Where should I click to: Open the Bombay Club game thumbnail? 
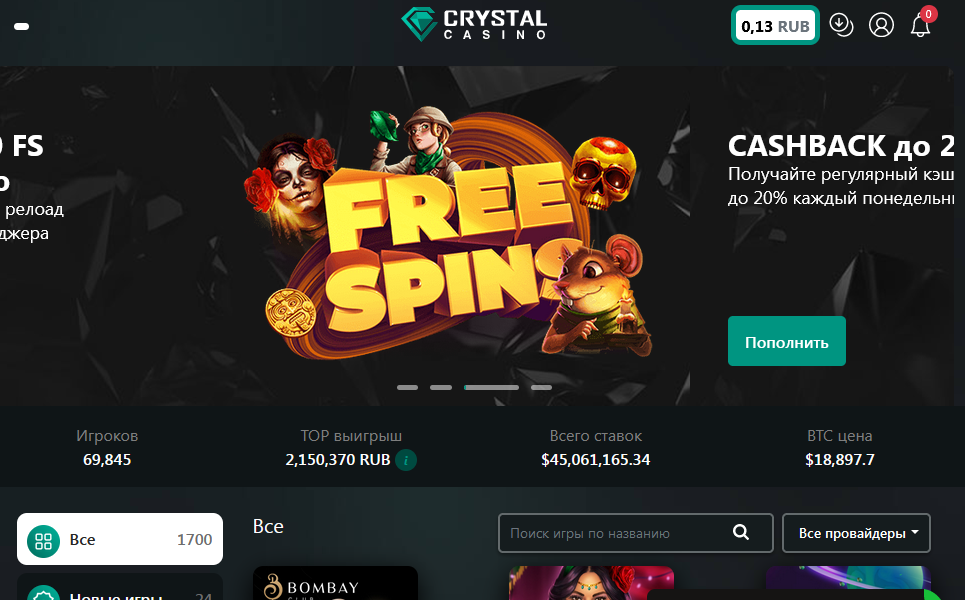coord(335,583)
